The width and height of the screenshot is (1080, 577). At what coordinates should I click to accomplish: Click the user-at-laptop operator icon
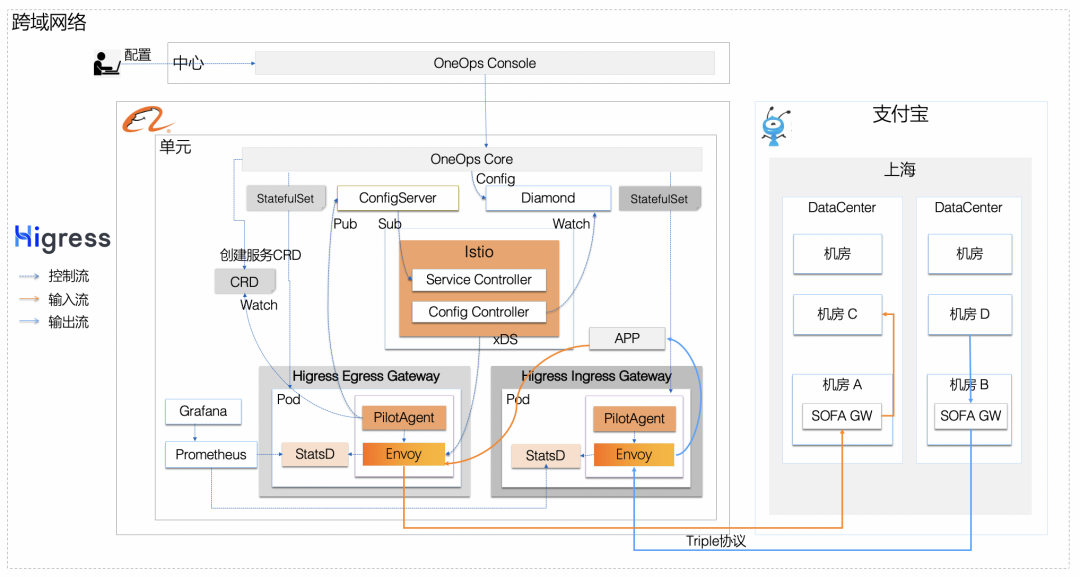pos(107,63)
